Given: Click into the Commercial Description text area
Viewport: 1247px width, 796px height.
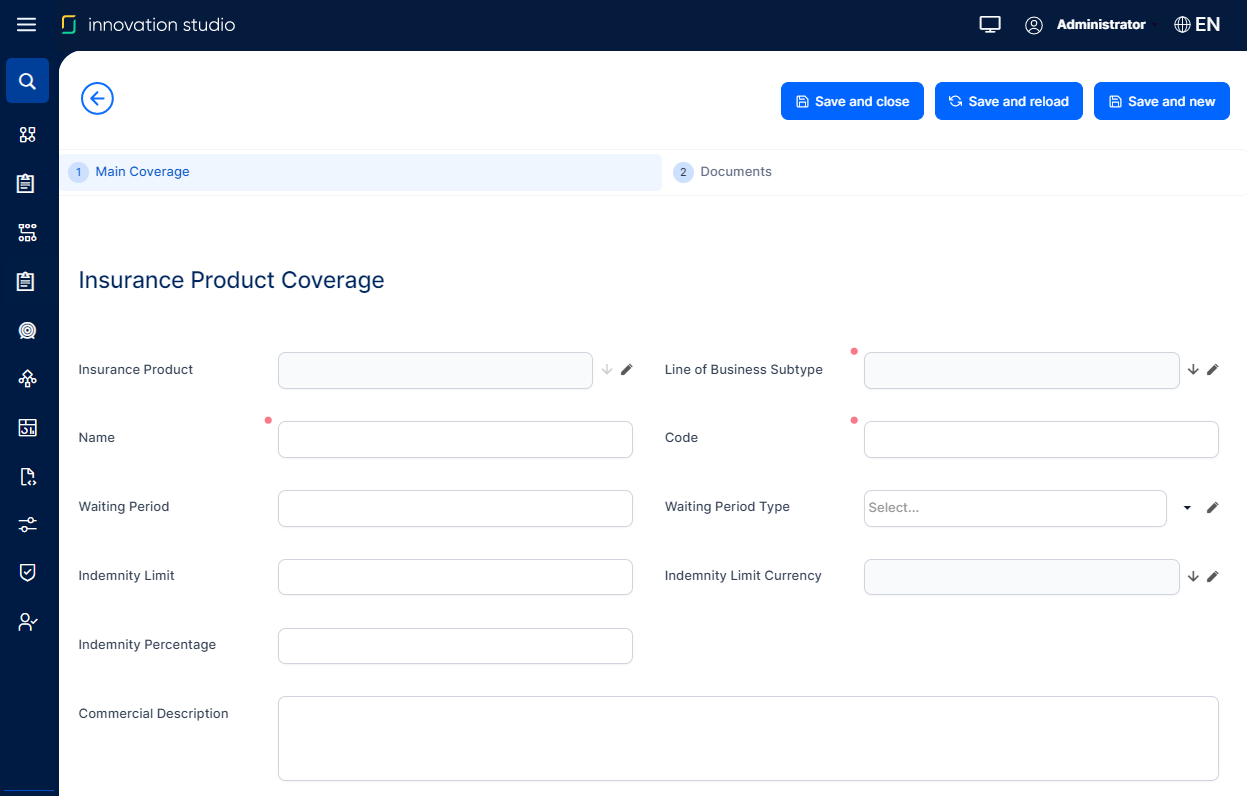Looking at the screenshot, I should coord(748,738).
